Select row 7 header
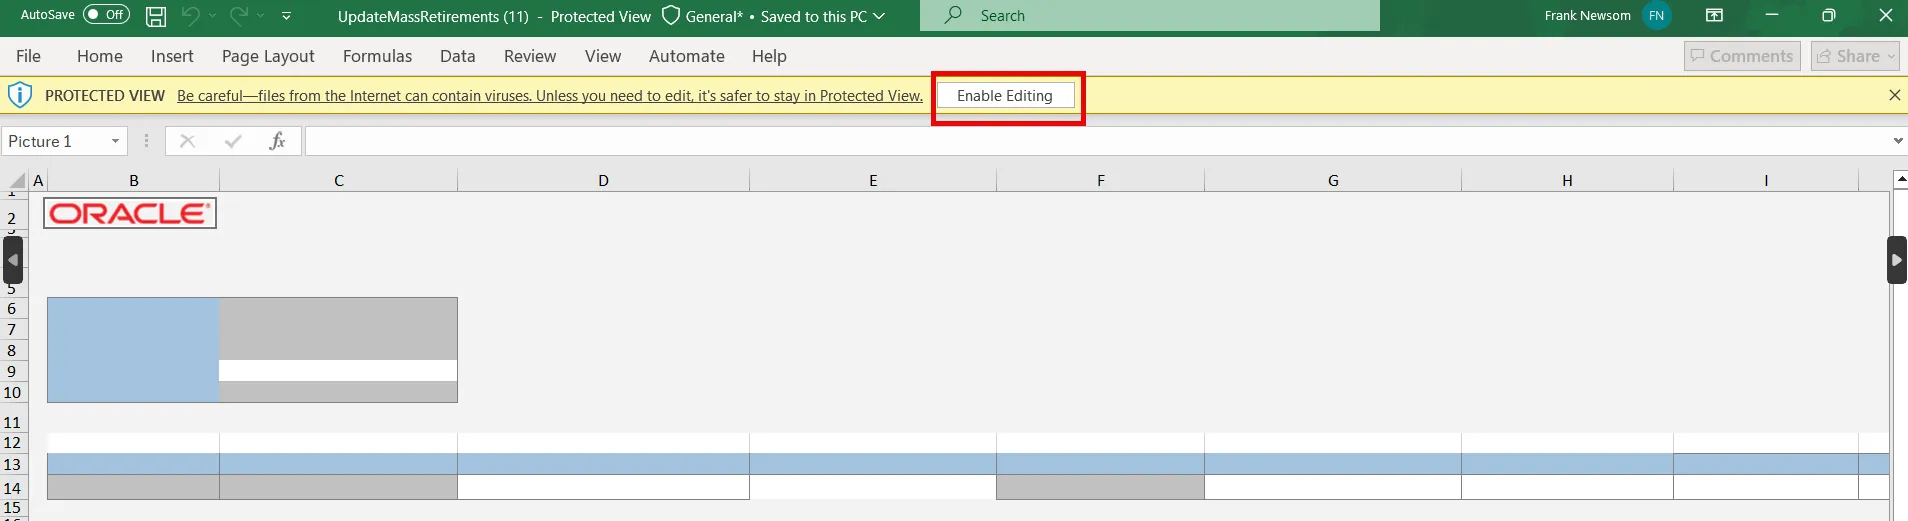The height and width of the screenshot is (521, 1908). pyautogui.click(x=13, y=329)
